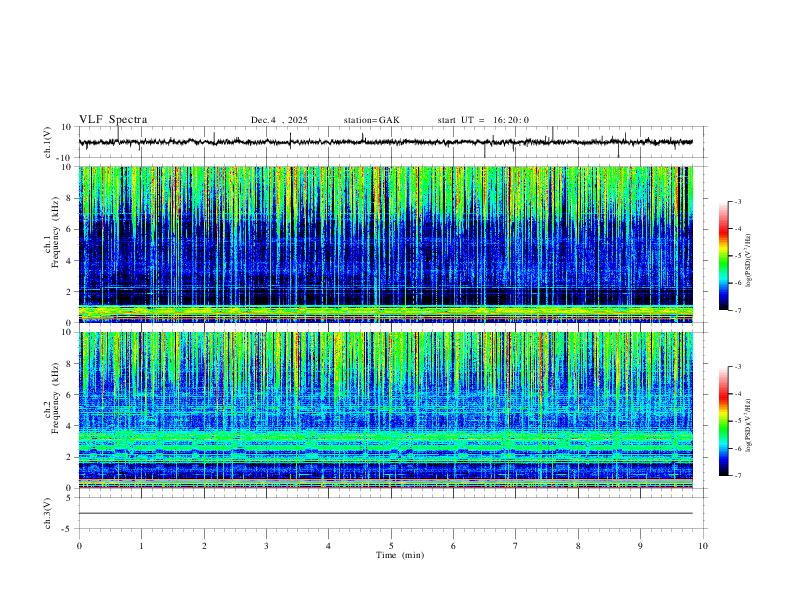Image resolution: width=792 pixels, height=612 pixels.
Task: Click the time axis tick label "4"
Action: tap(328, 546)
